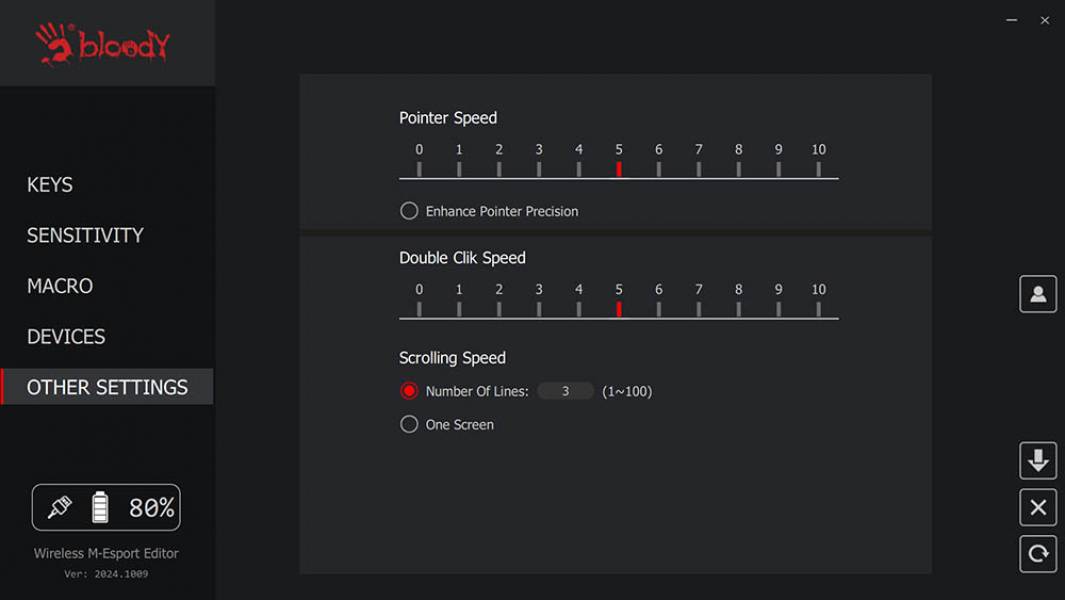Click the Number Of Lines value field

565,391
